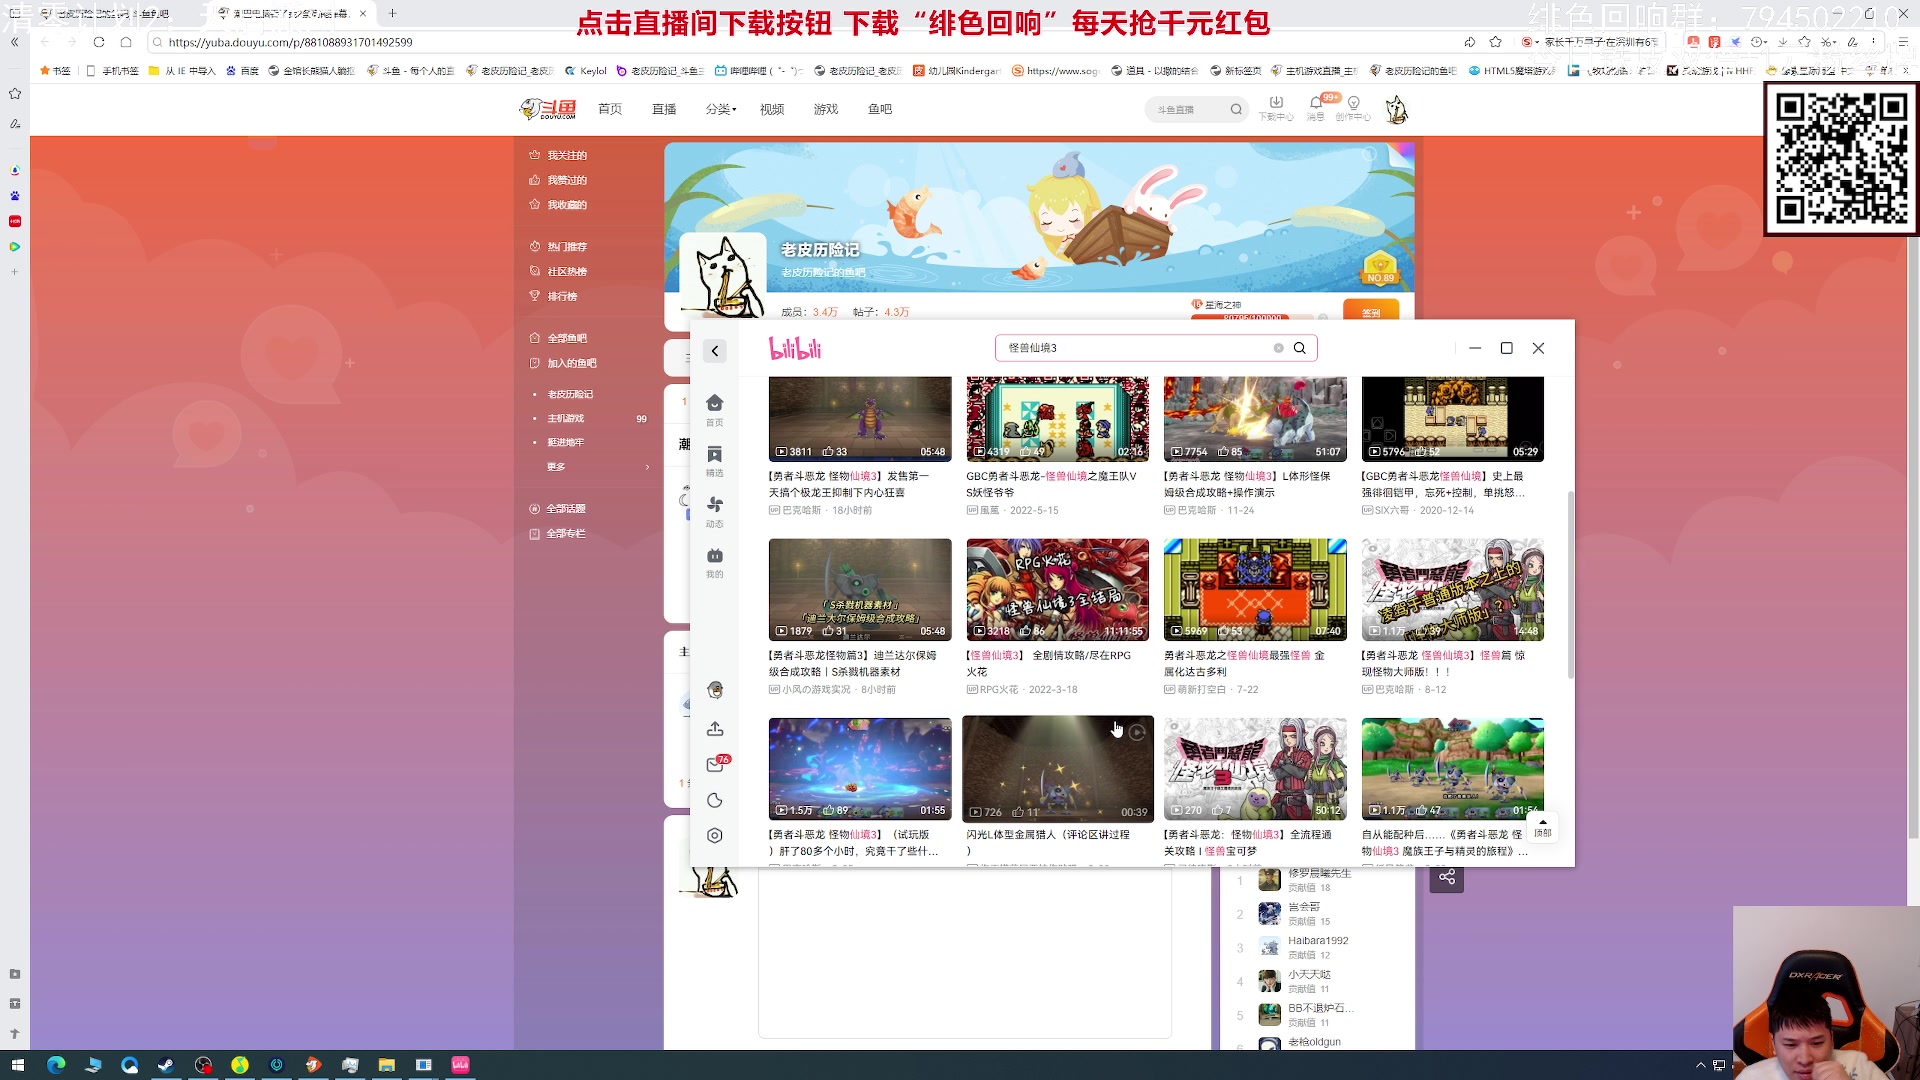This screenshot has width=1920, height=1080.
Task: Expand Douyu 分类 dropdown menu
Action: click(720, 109)
